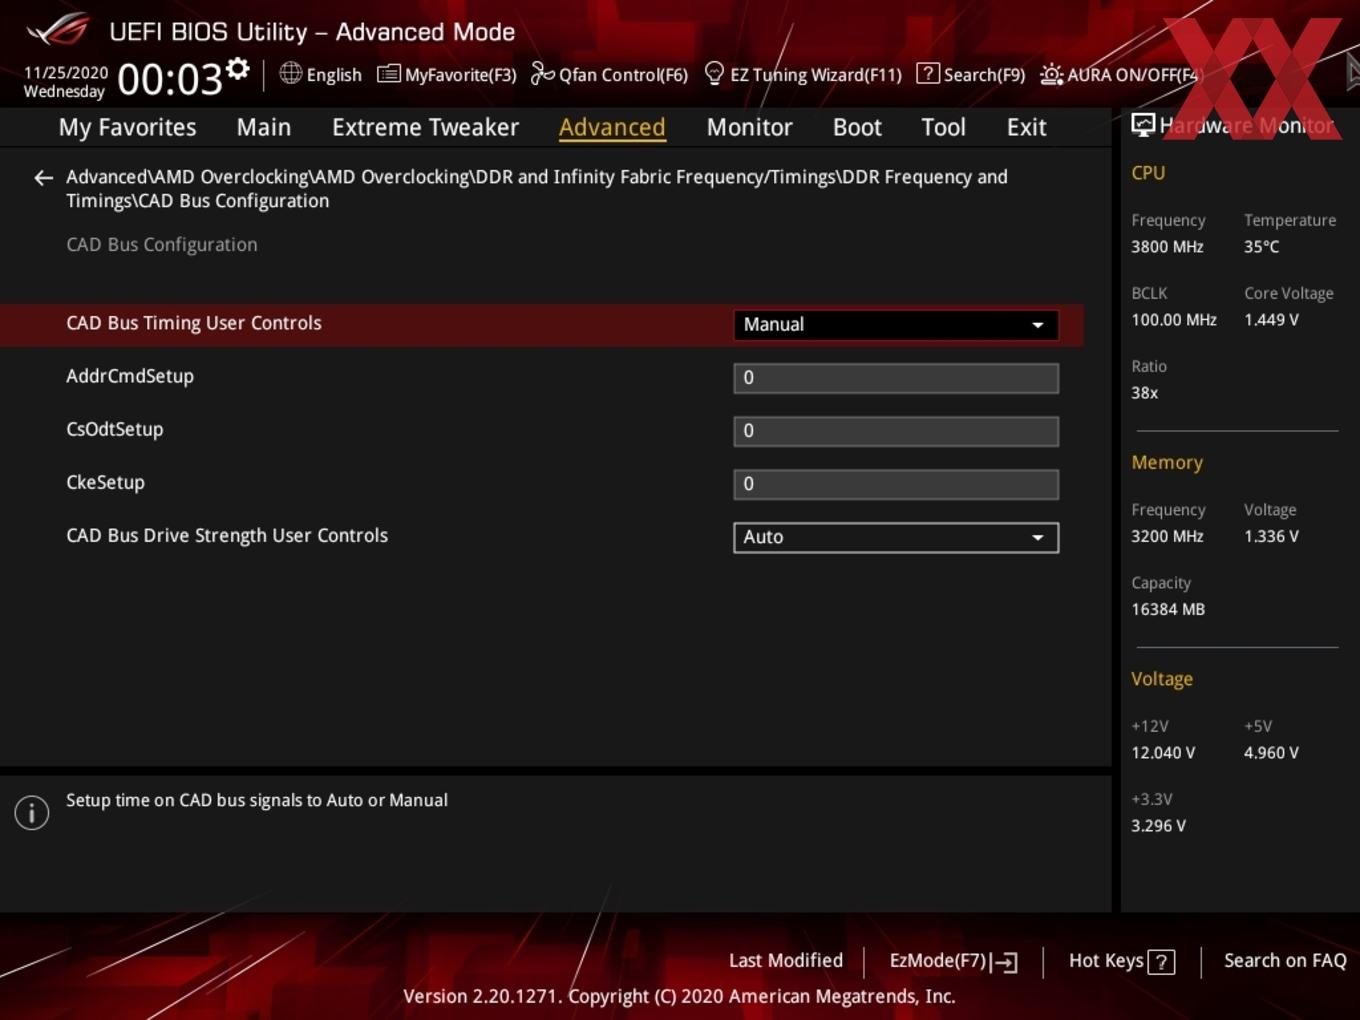Click the AURA light icon
This screenshot has height=1020, width=1360.
[1051, 74]
